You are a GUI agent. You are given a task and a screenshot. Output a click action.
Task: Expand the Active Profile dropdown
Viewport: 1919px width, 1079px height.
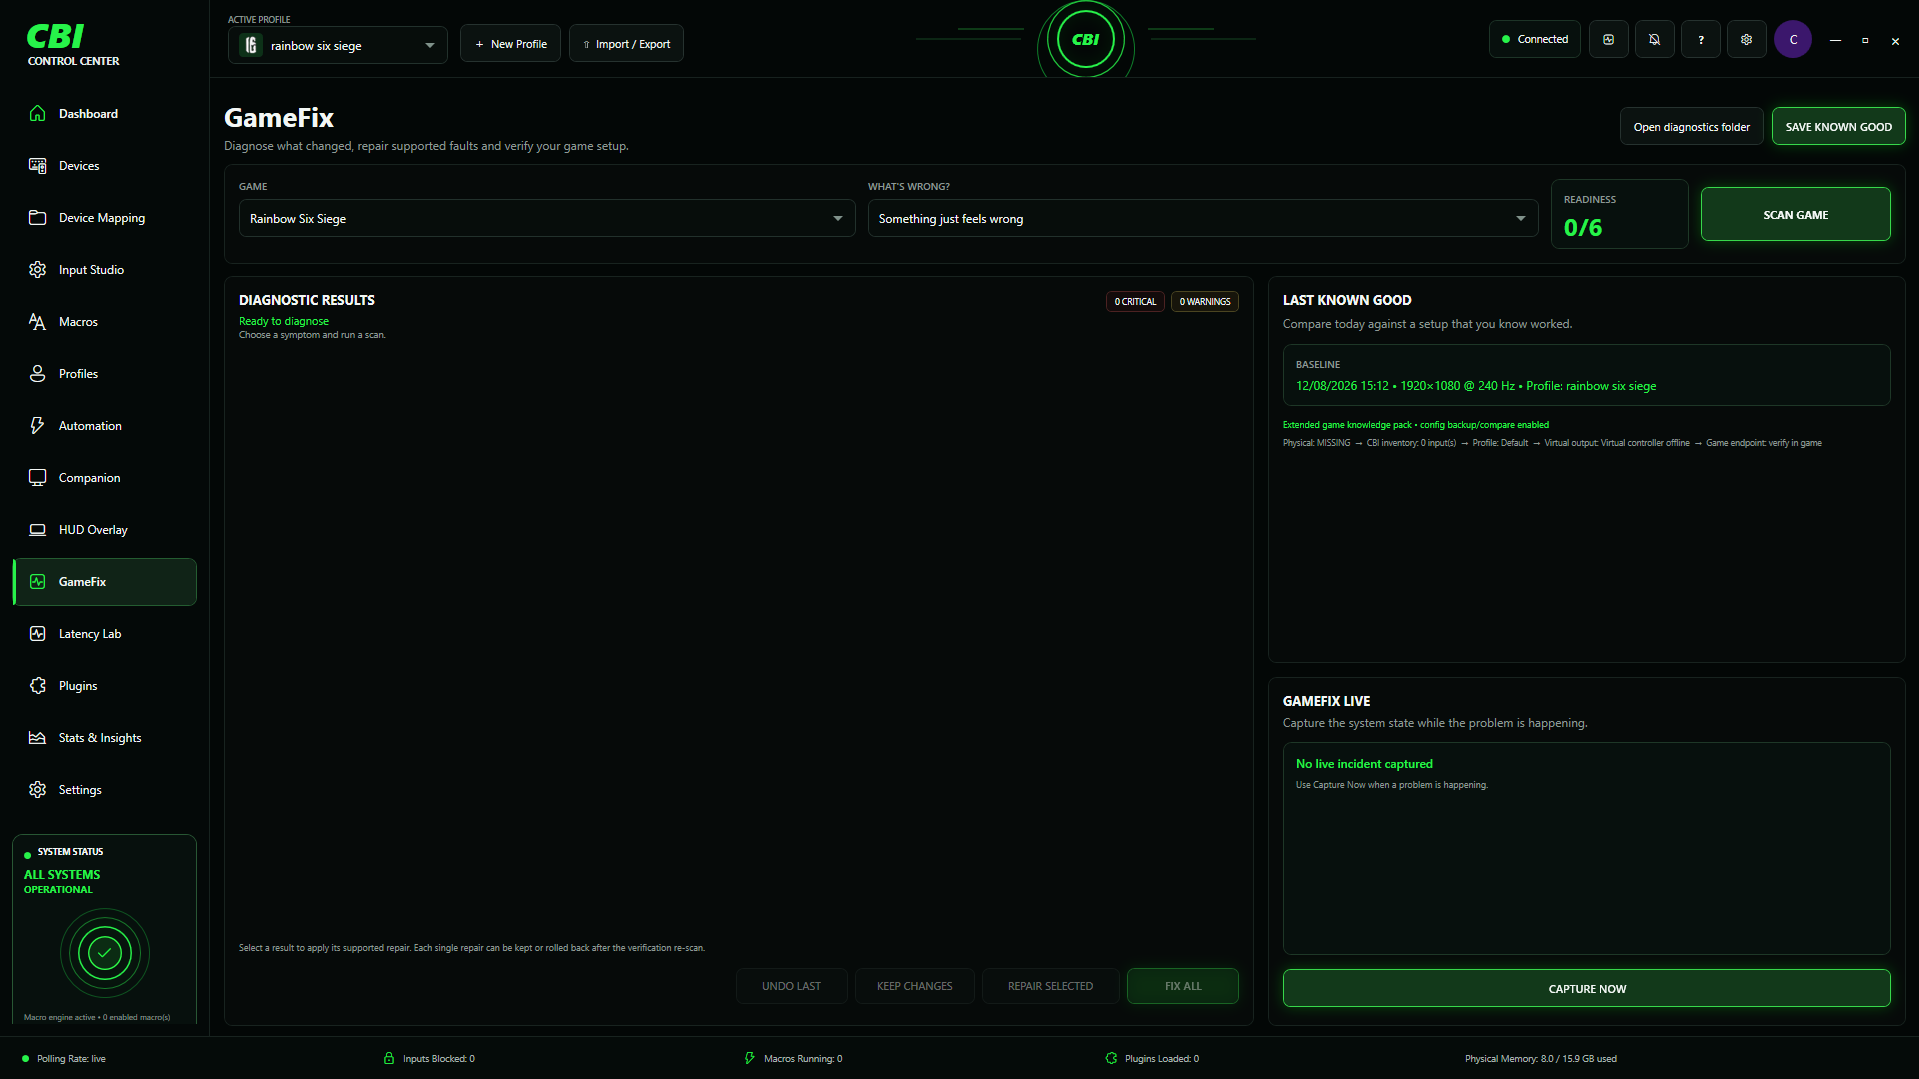[337, 45]
